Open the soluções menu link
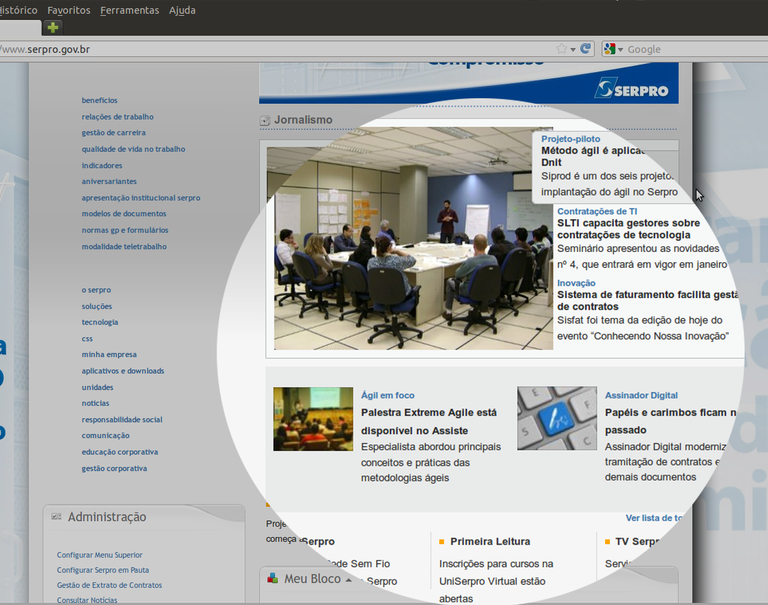The height and width of the screenshot is (605, 768). (x=96, y=306)
